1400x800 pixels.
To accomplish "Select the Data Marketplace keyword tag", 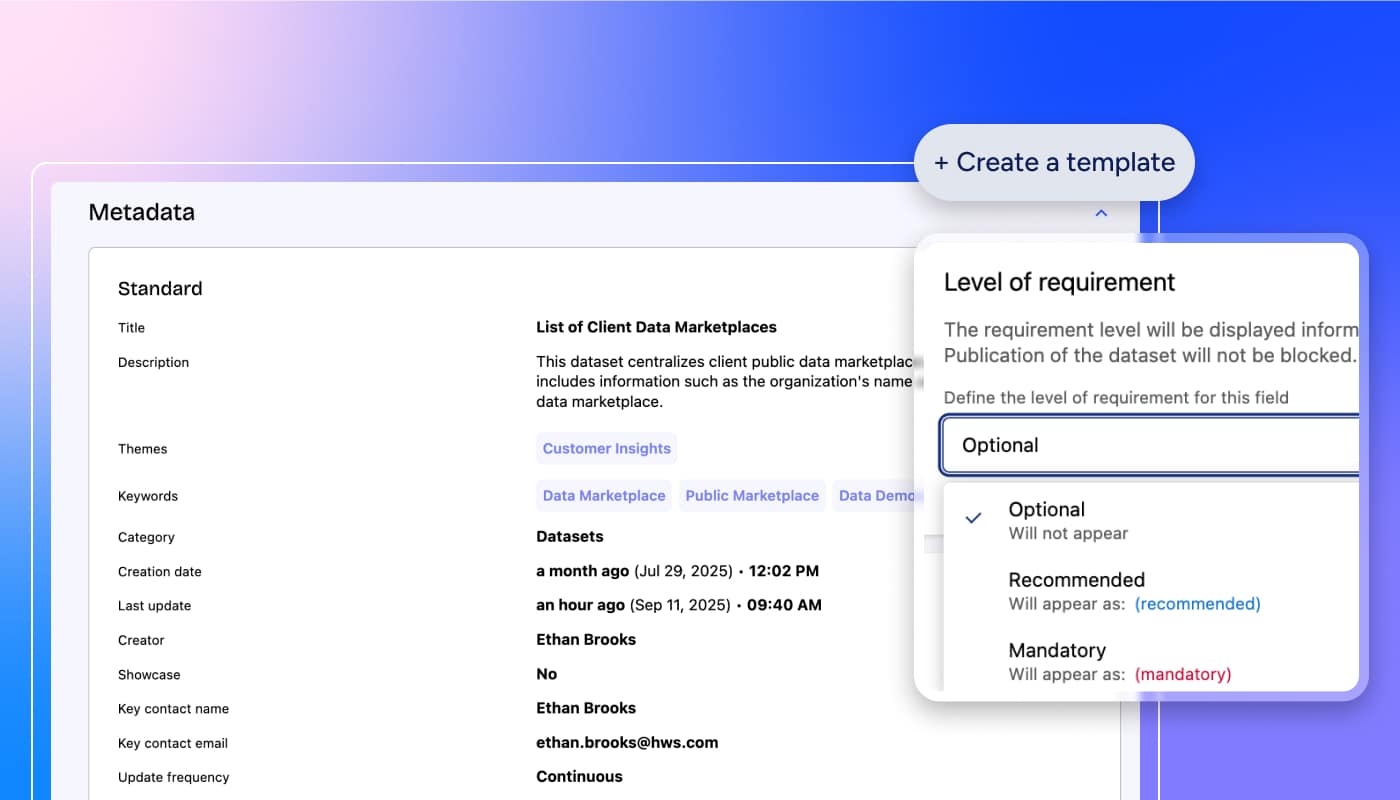I will coord(604,496).
